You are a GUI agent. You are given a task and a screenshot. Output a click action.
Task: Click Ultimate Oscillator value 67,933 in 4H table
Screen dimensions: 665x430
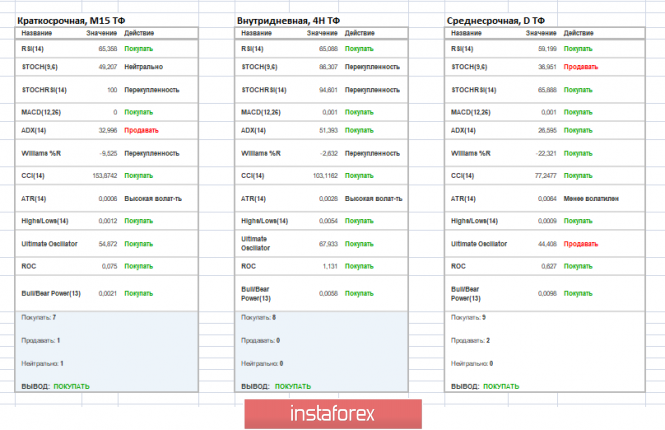(328, 244)
